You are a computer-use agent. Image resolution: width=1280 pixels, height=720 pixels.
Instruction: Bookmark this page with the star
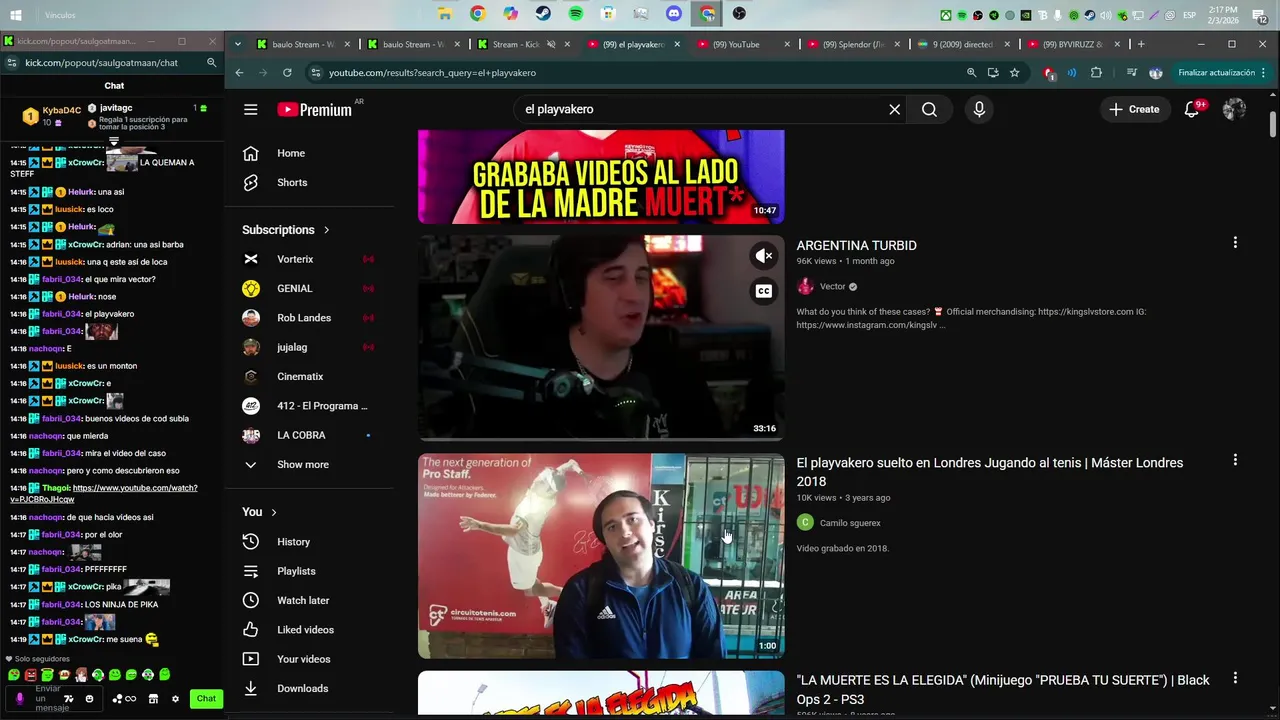pyautogui.click(x=1014, y=73)
